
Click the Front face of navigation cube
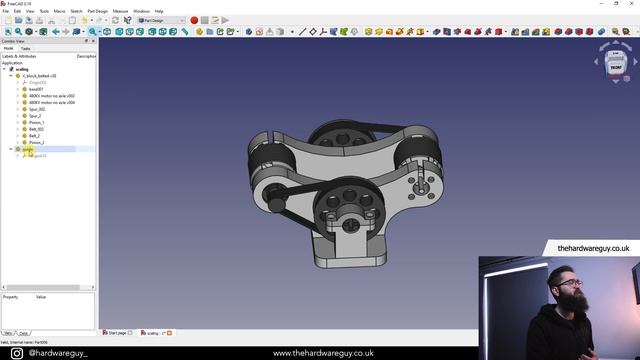(x=616, y=67)
